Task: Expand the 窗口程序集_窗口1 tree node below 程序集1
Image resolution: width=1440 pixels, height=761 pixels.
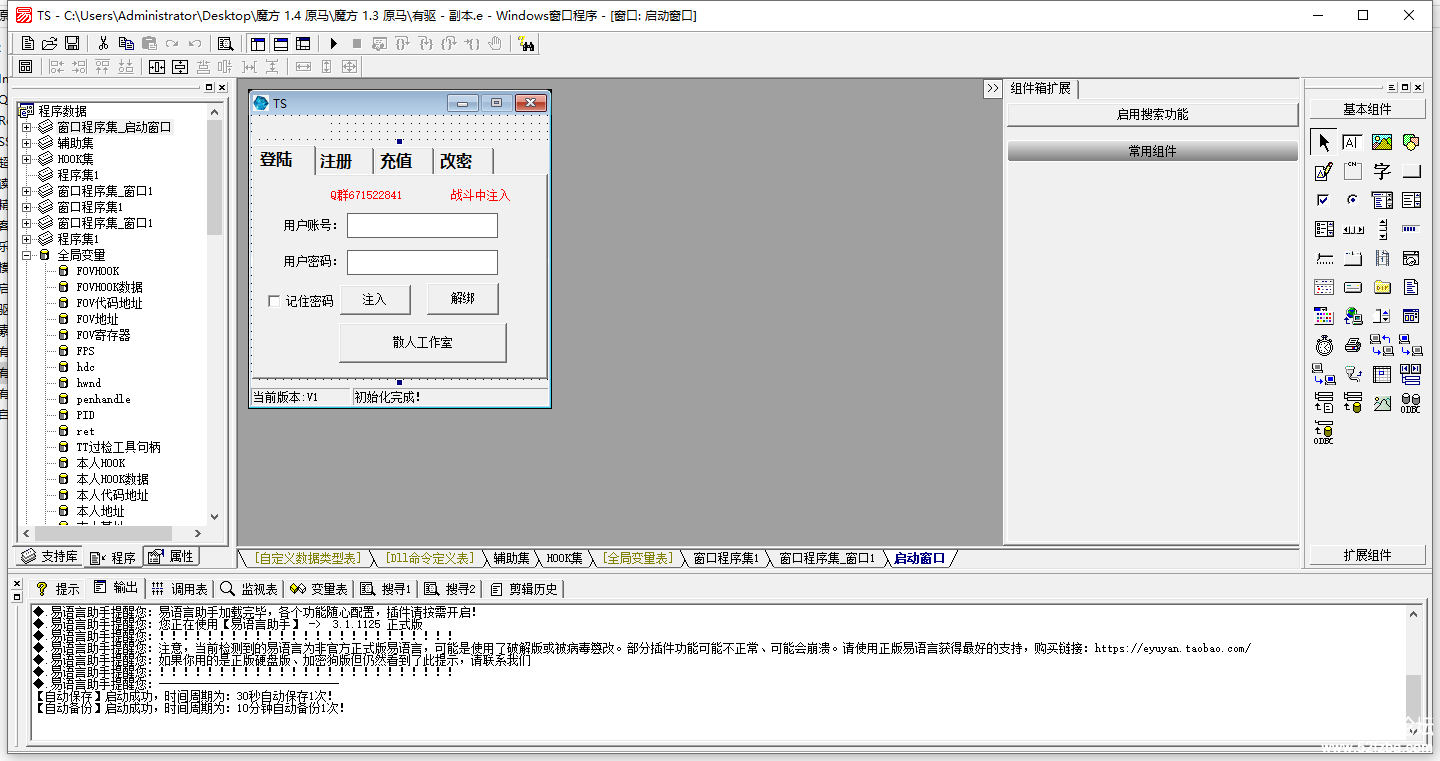Action: tap(27, 191)
